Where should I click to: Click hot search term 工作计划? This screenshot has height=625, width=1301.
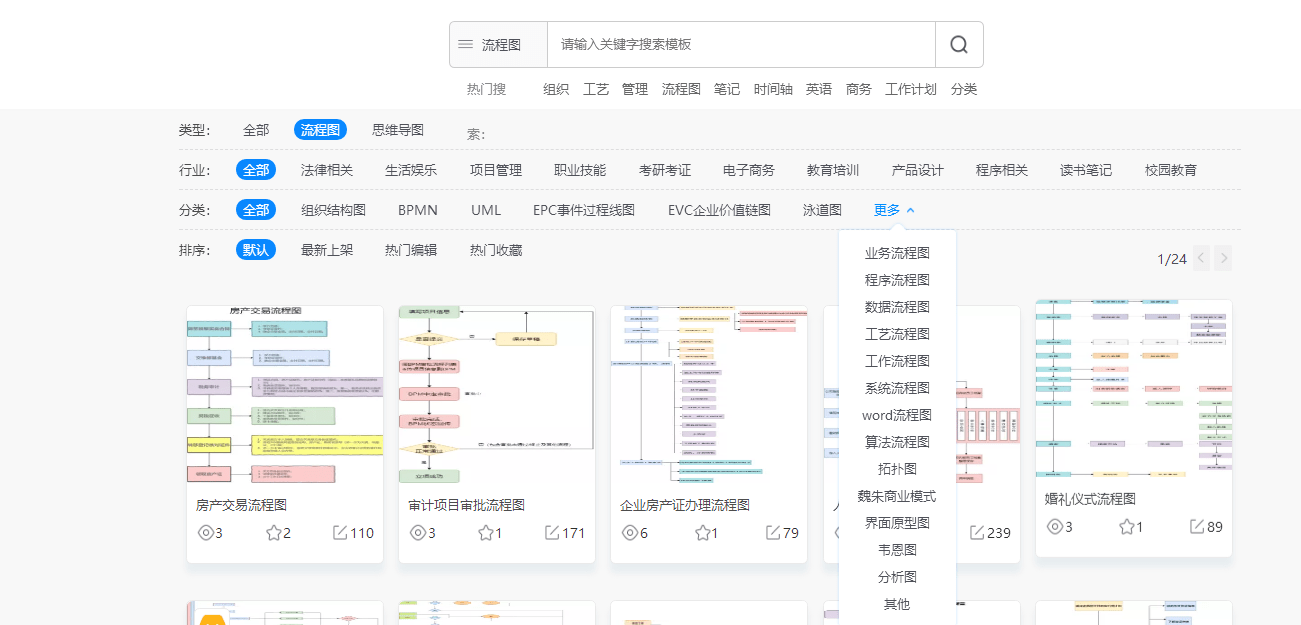pyautogui.click(x=911, y=89)
